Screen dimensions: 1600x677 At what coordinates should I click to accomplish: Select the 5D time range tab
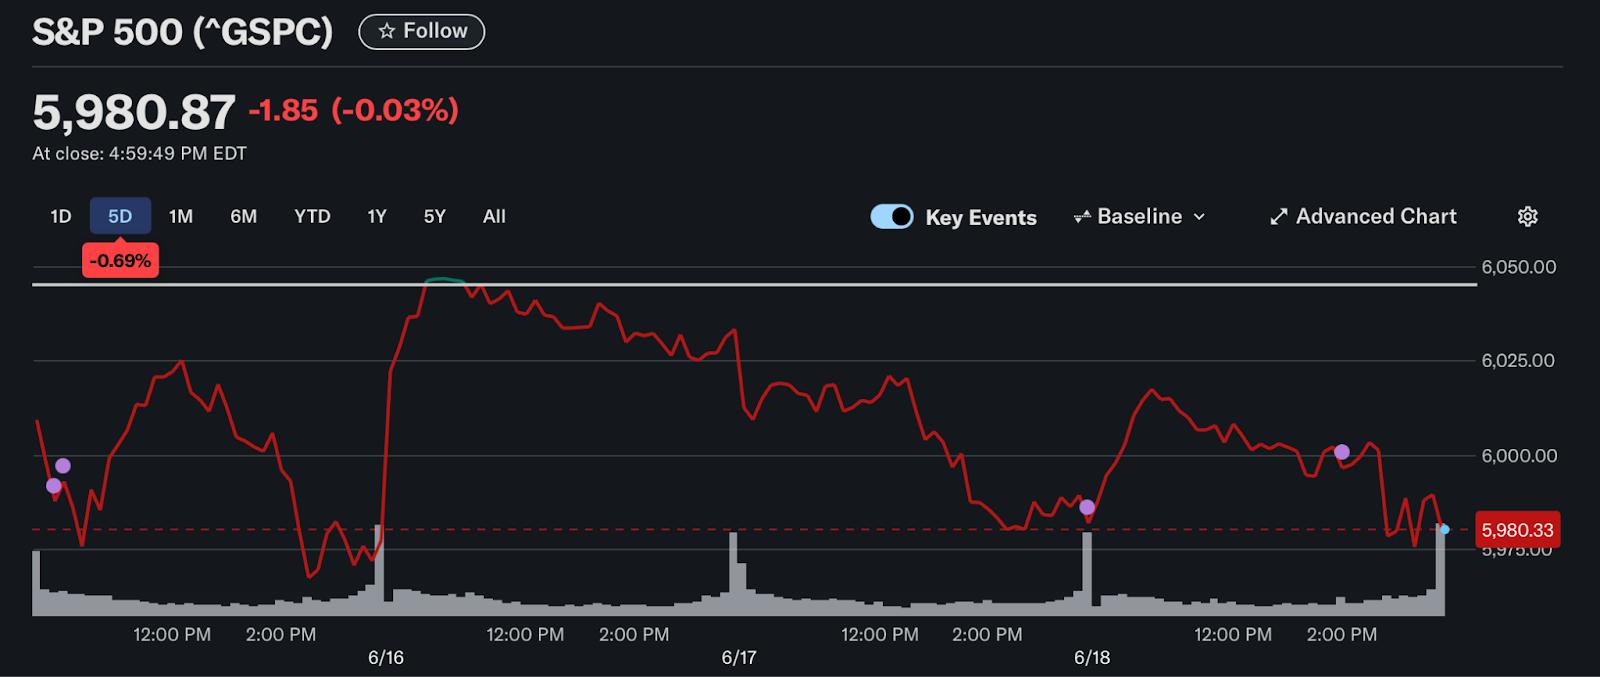point(120,216)
